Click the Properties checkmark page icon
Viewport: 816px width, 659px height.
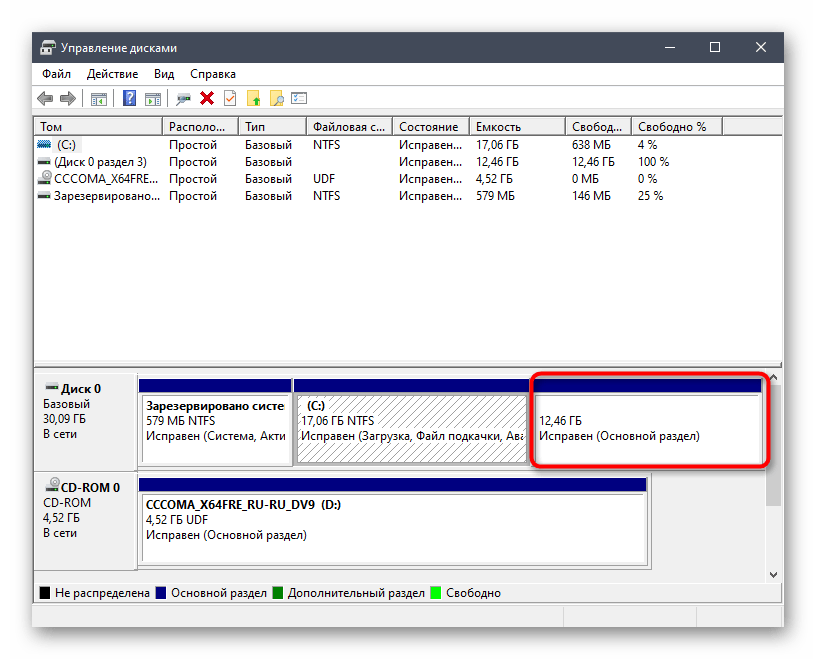click(x=230, y=98)
